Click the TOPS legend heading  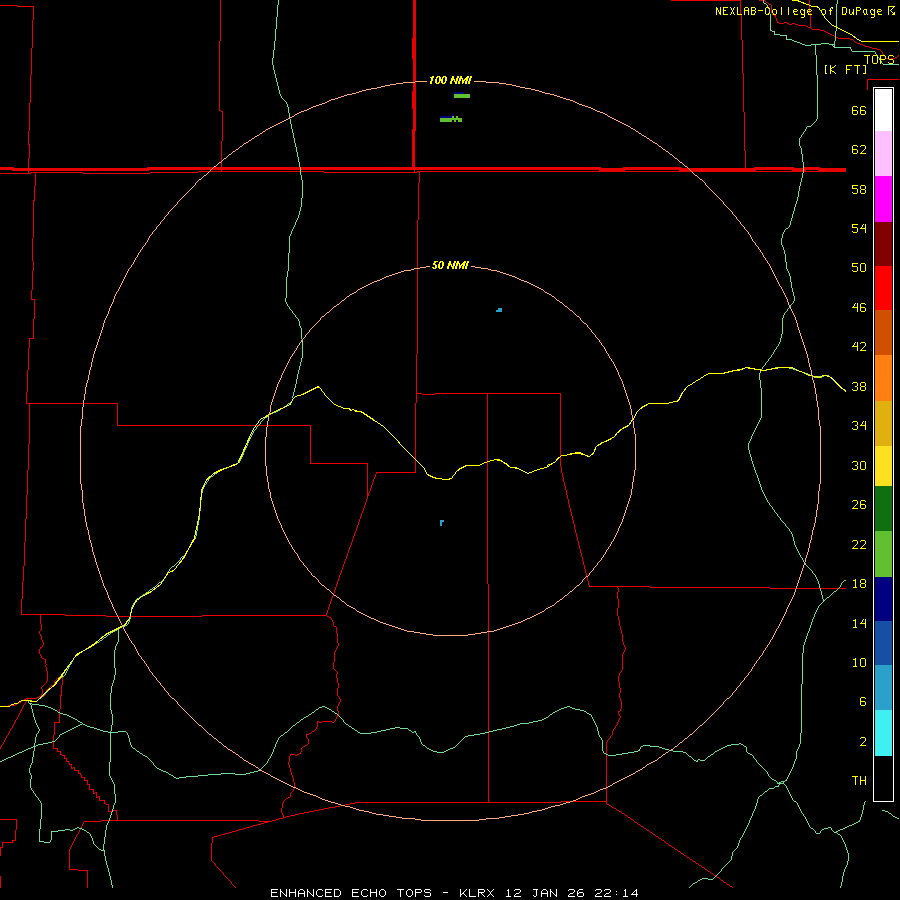tap(879, 59)
